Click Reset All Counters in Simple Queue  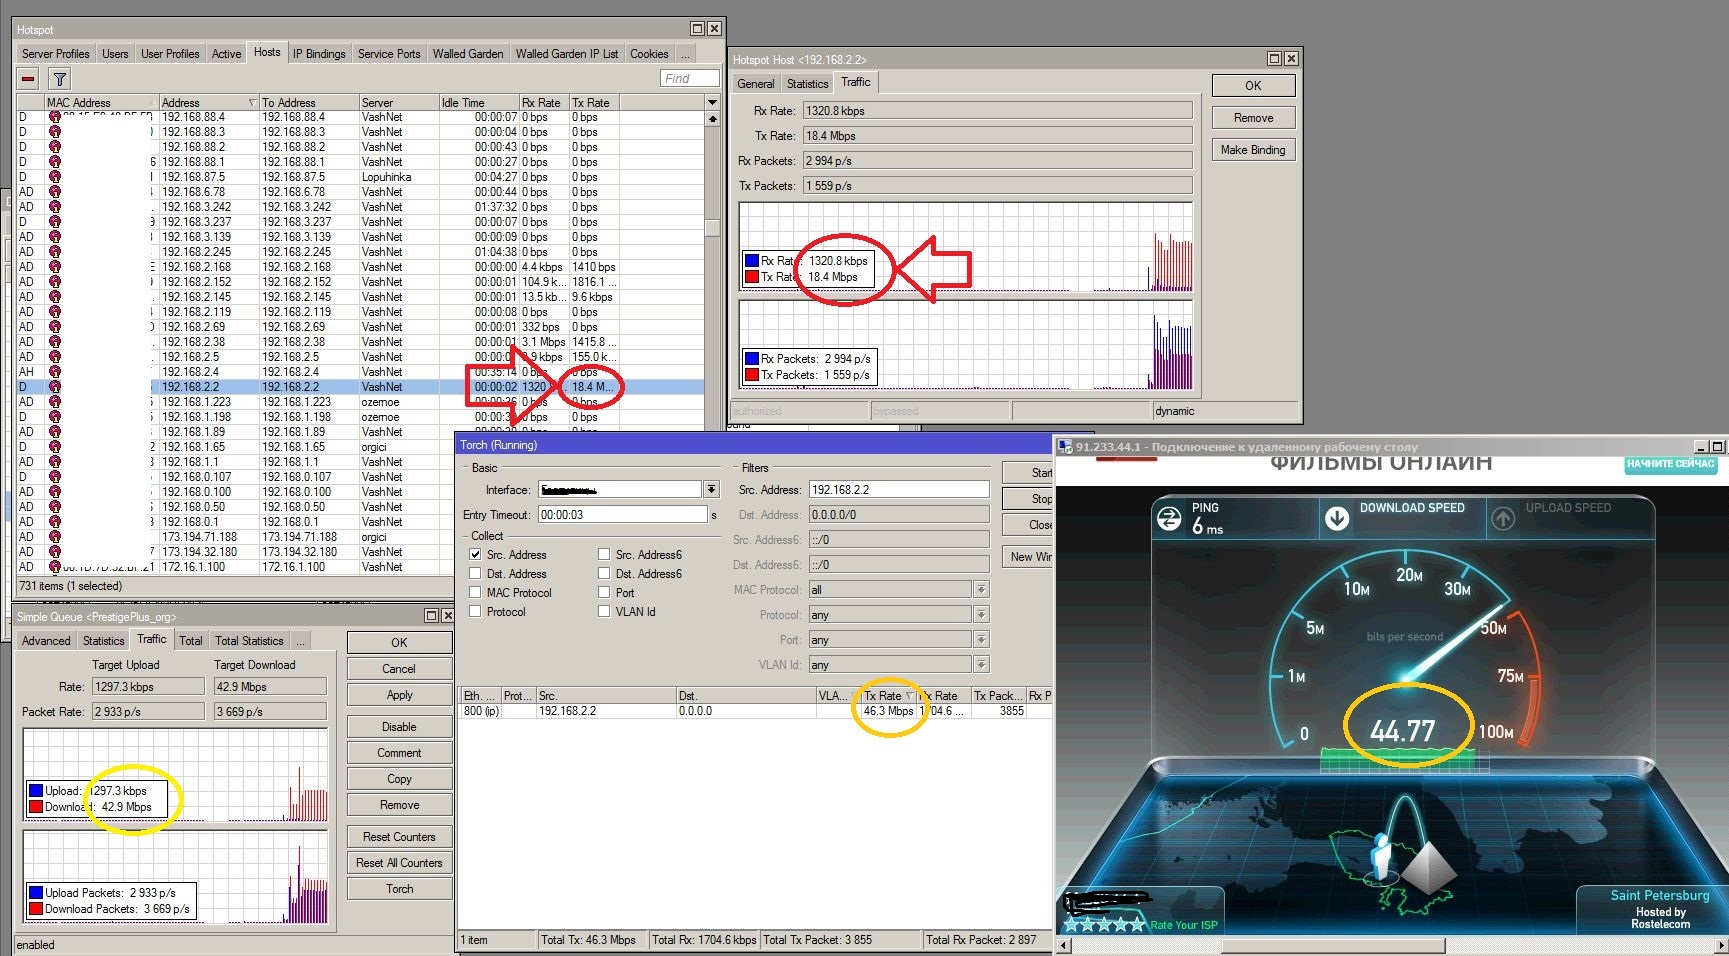click(x=399, y=863)
